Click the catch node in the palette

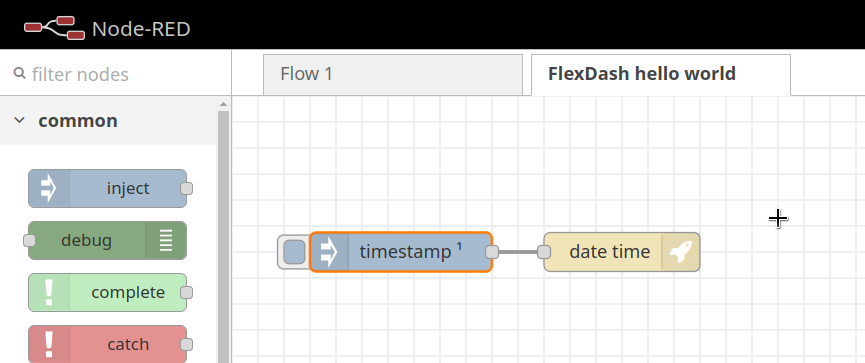108,344
